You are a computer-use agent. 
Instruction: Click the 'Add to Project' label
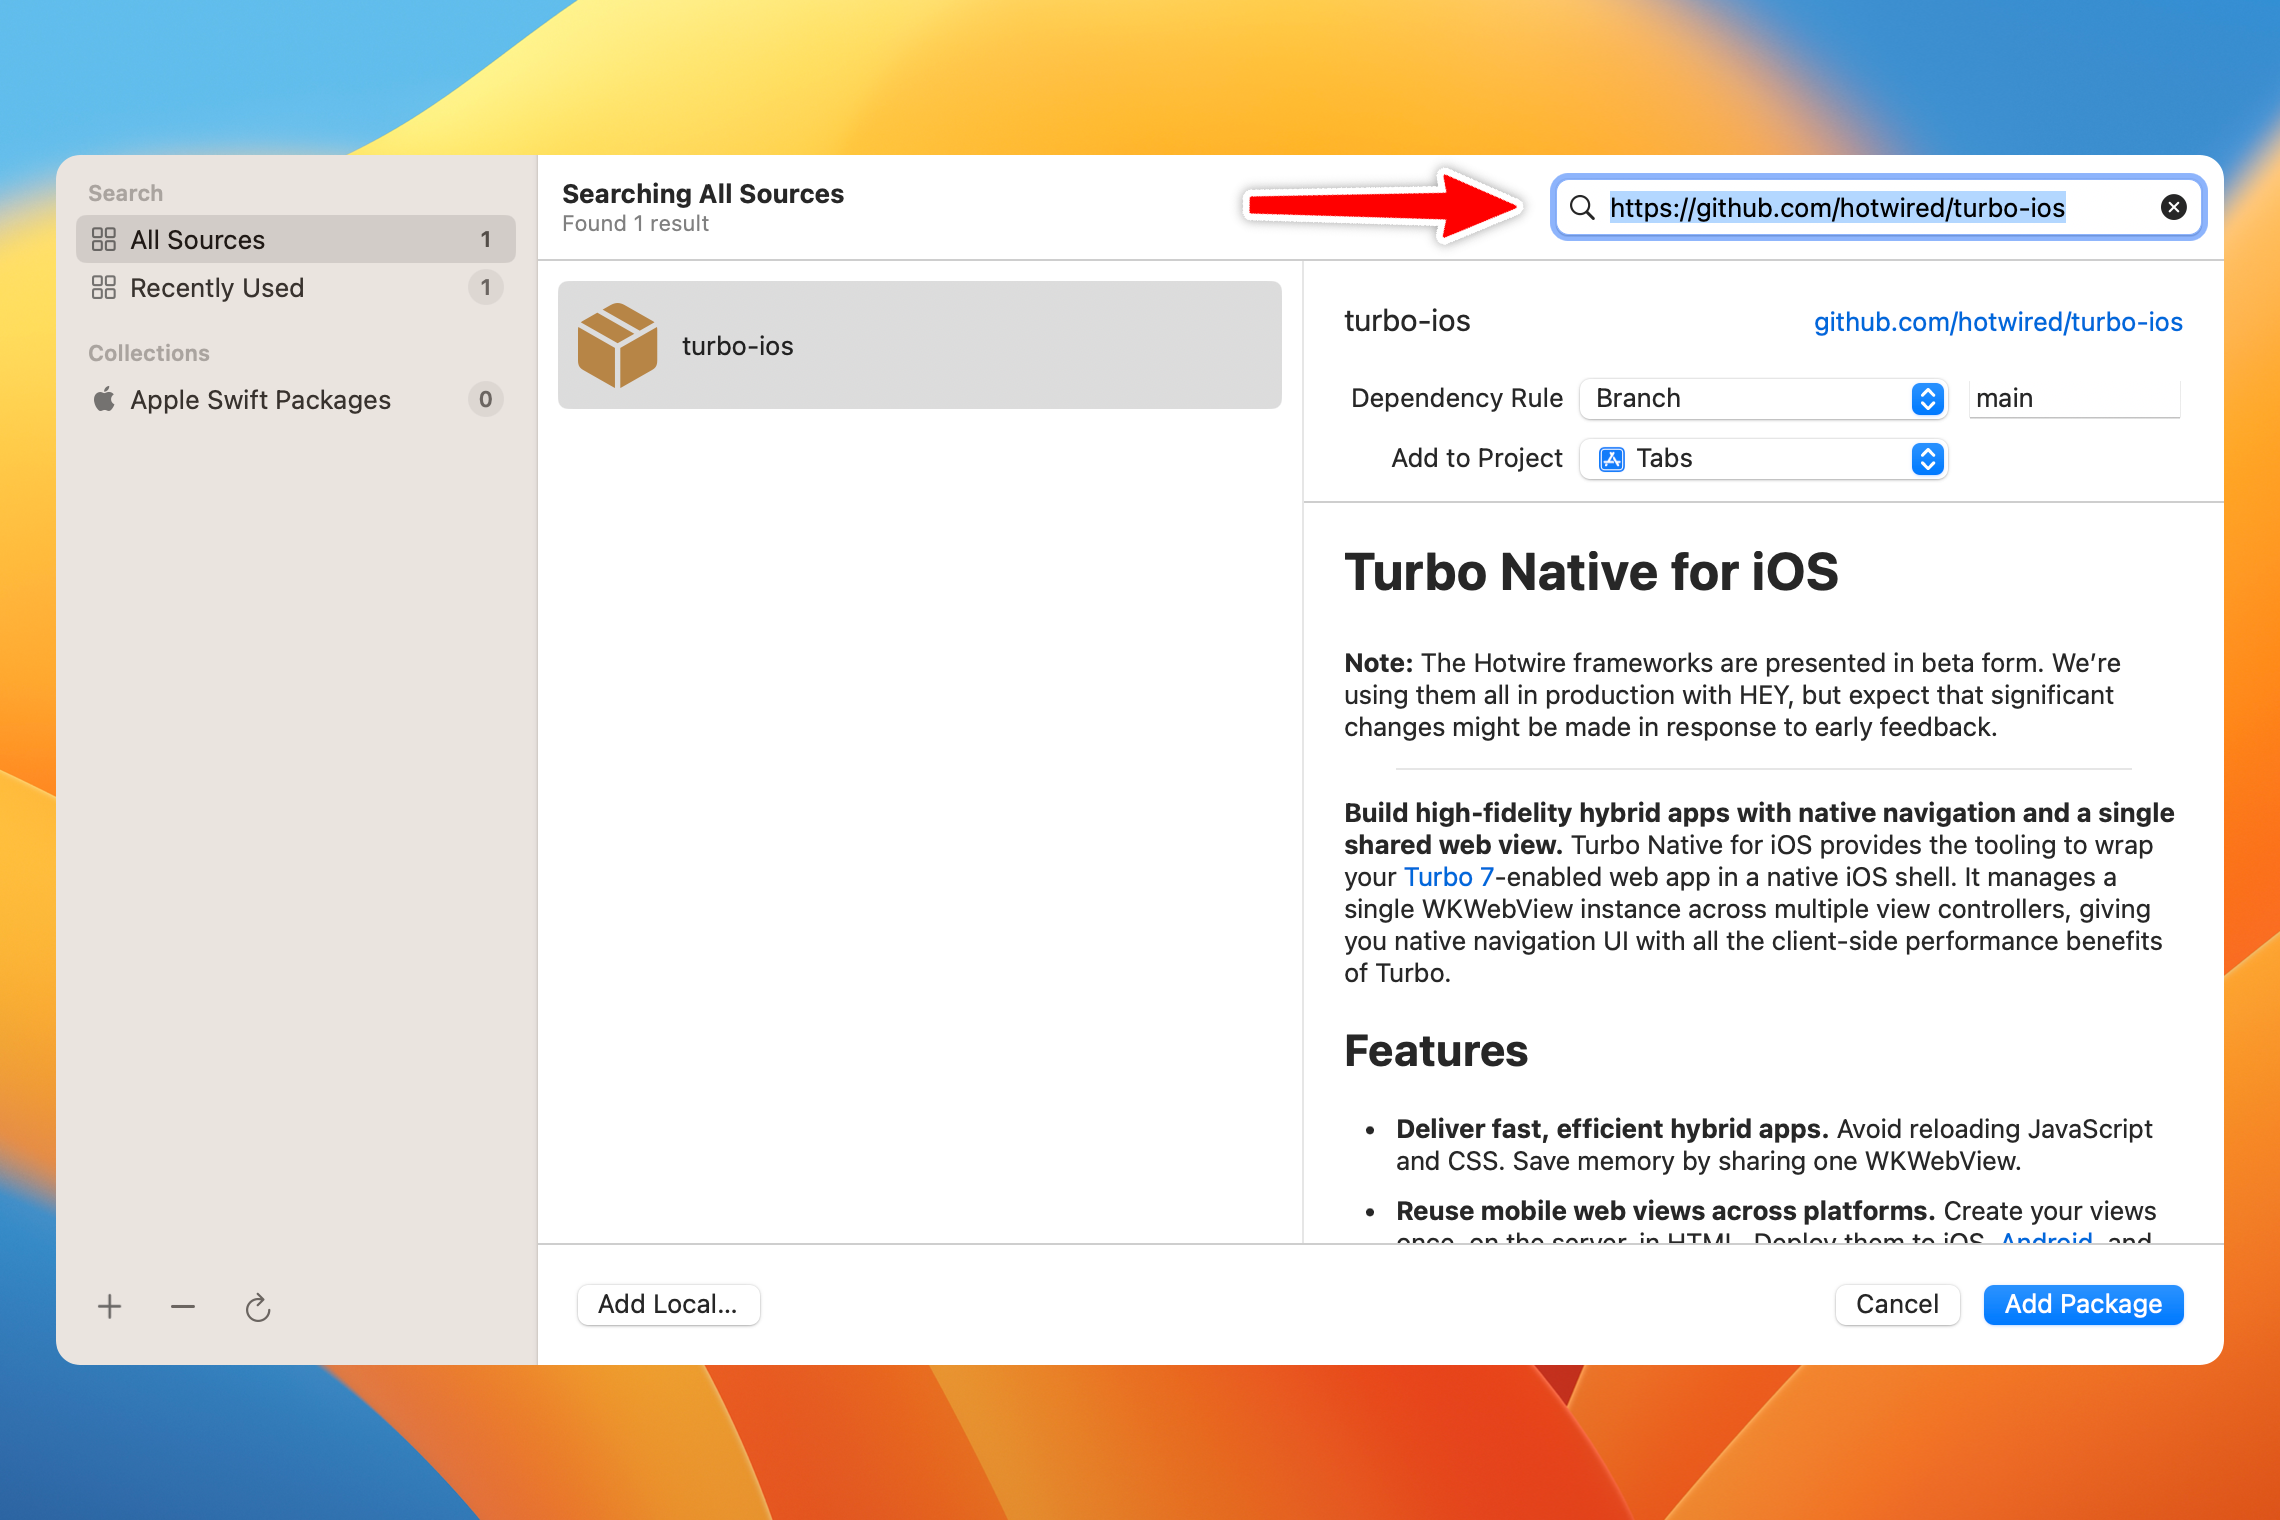(x=1476, y=458)
